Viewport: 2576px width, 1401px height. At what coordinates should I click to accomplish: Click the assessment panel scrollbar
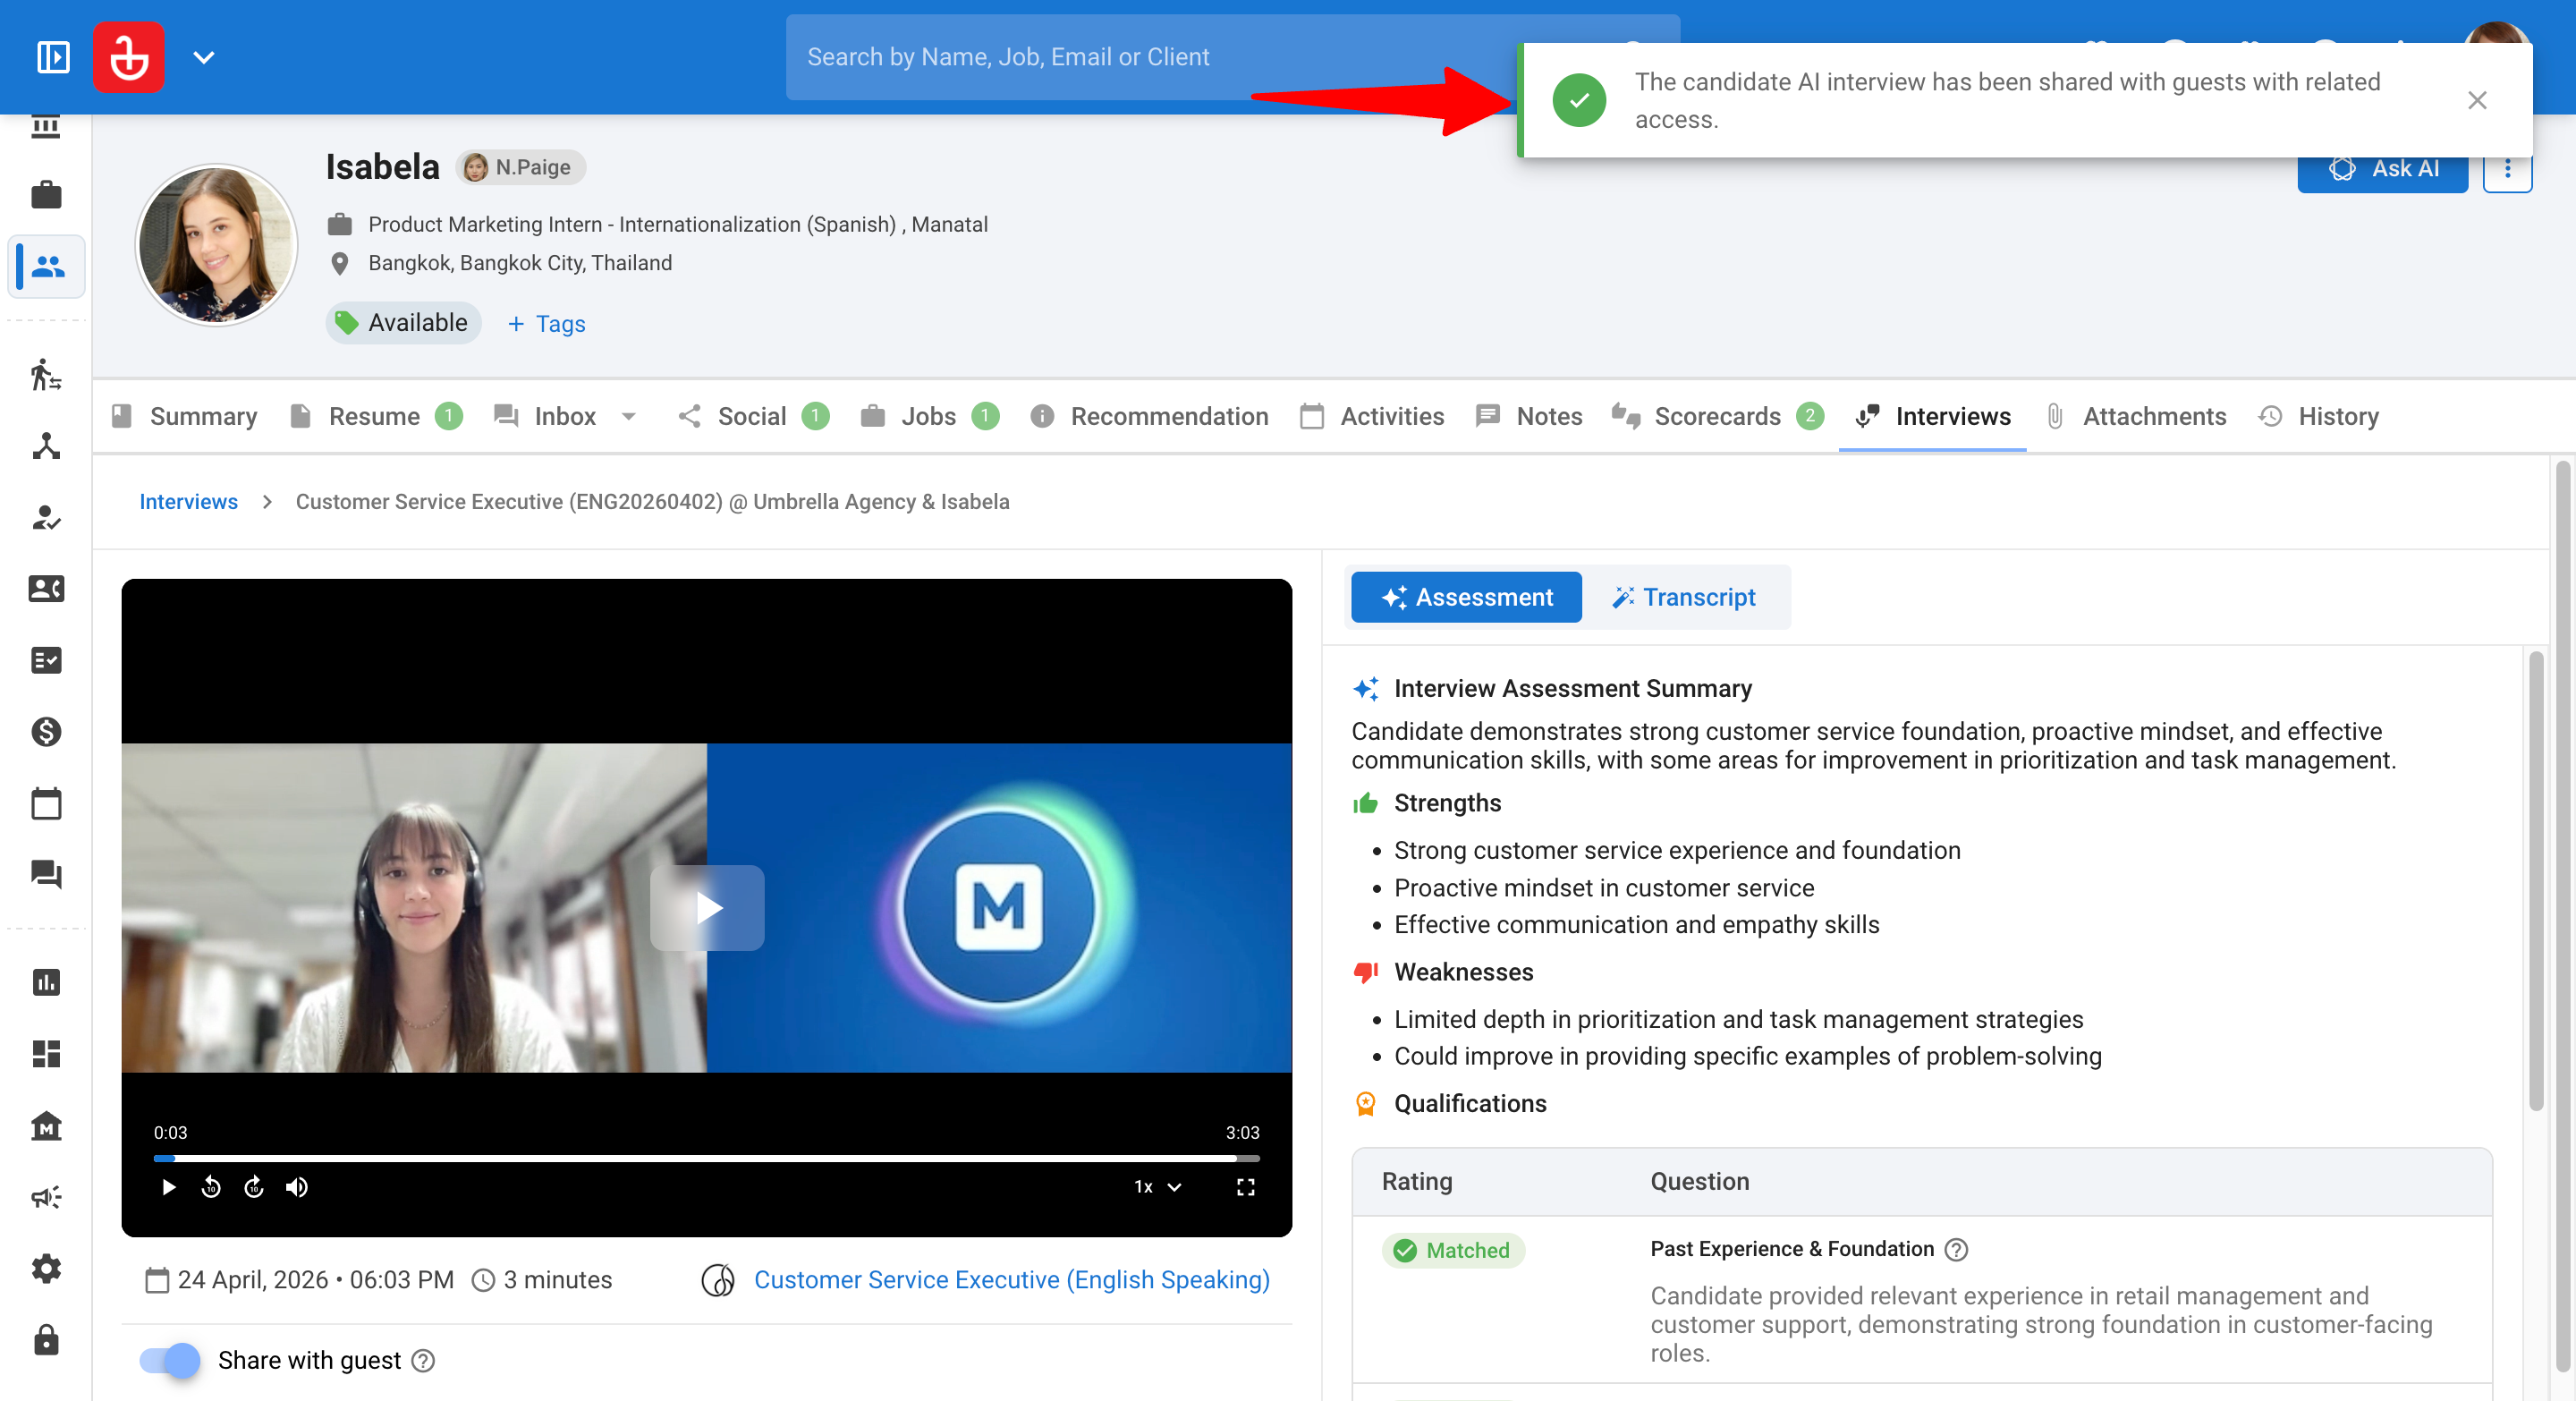pos(2535,880)
